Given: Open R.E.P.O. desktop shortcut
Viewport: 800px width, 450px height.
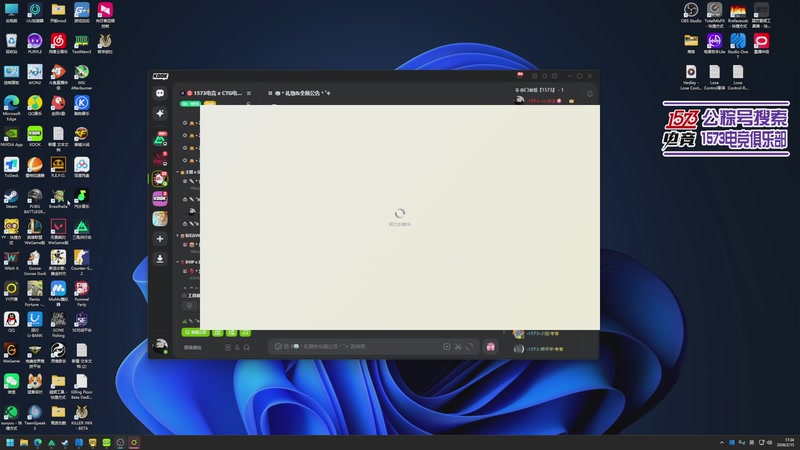Looking at the screenshot, I should (58, 167).
